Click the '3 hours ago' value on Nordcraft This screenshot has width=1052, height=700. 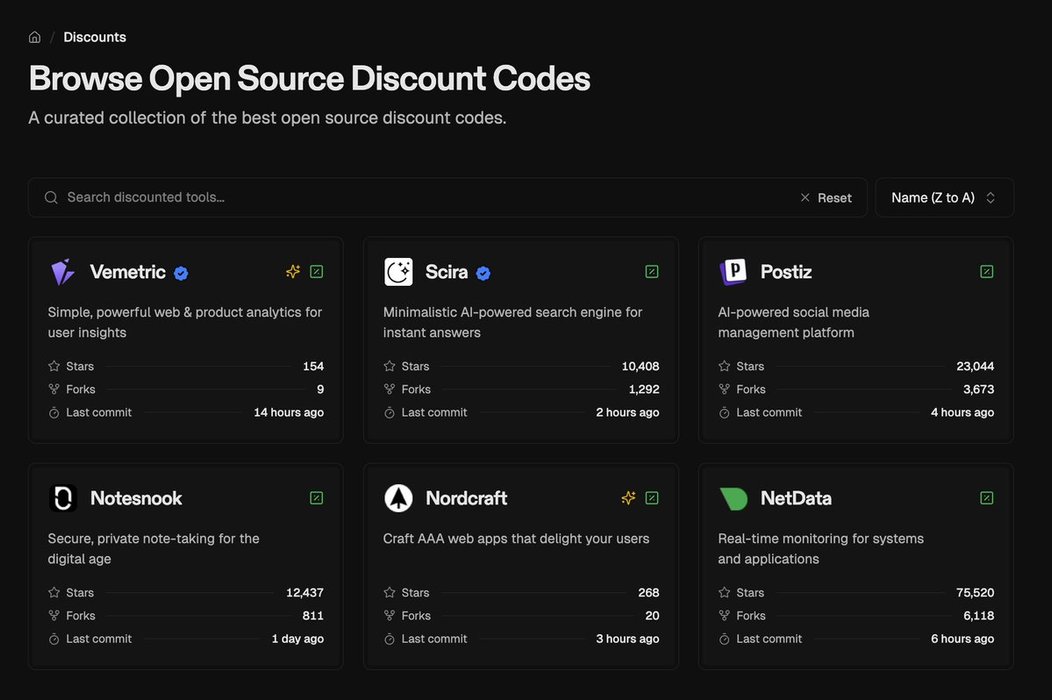627,638
